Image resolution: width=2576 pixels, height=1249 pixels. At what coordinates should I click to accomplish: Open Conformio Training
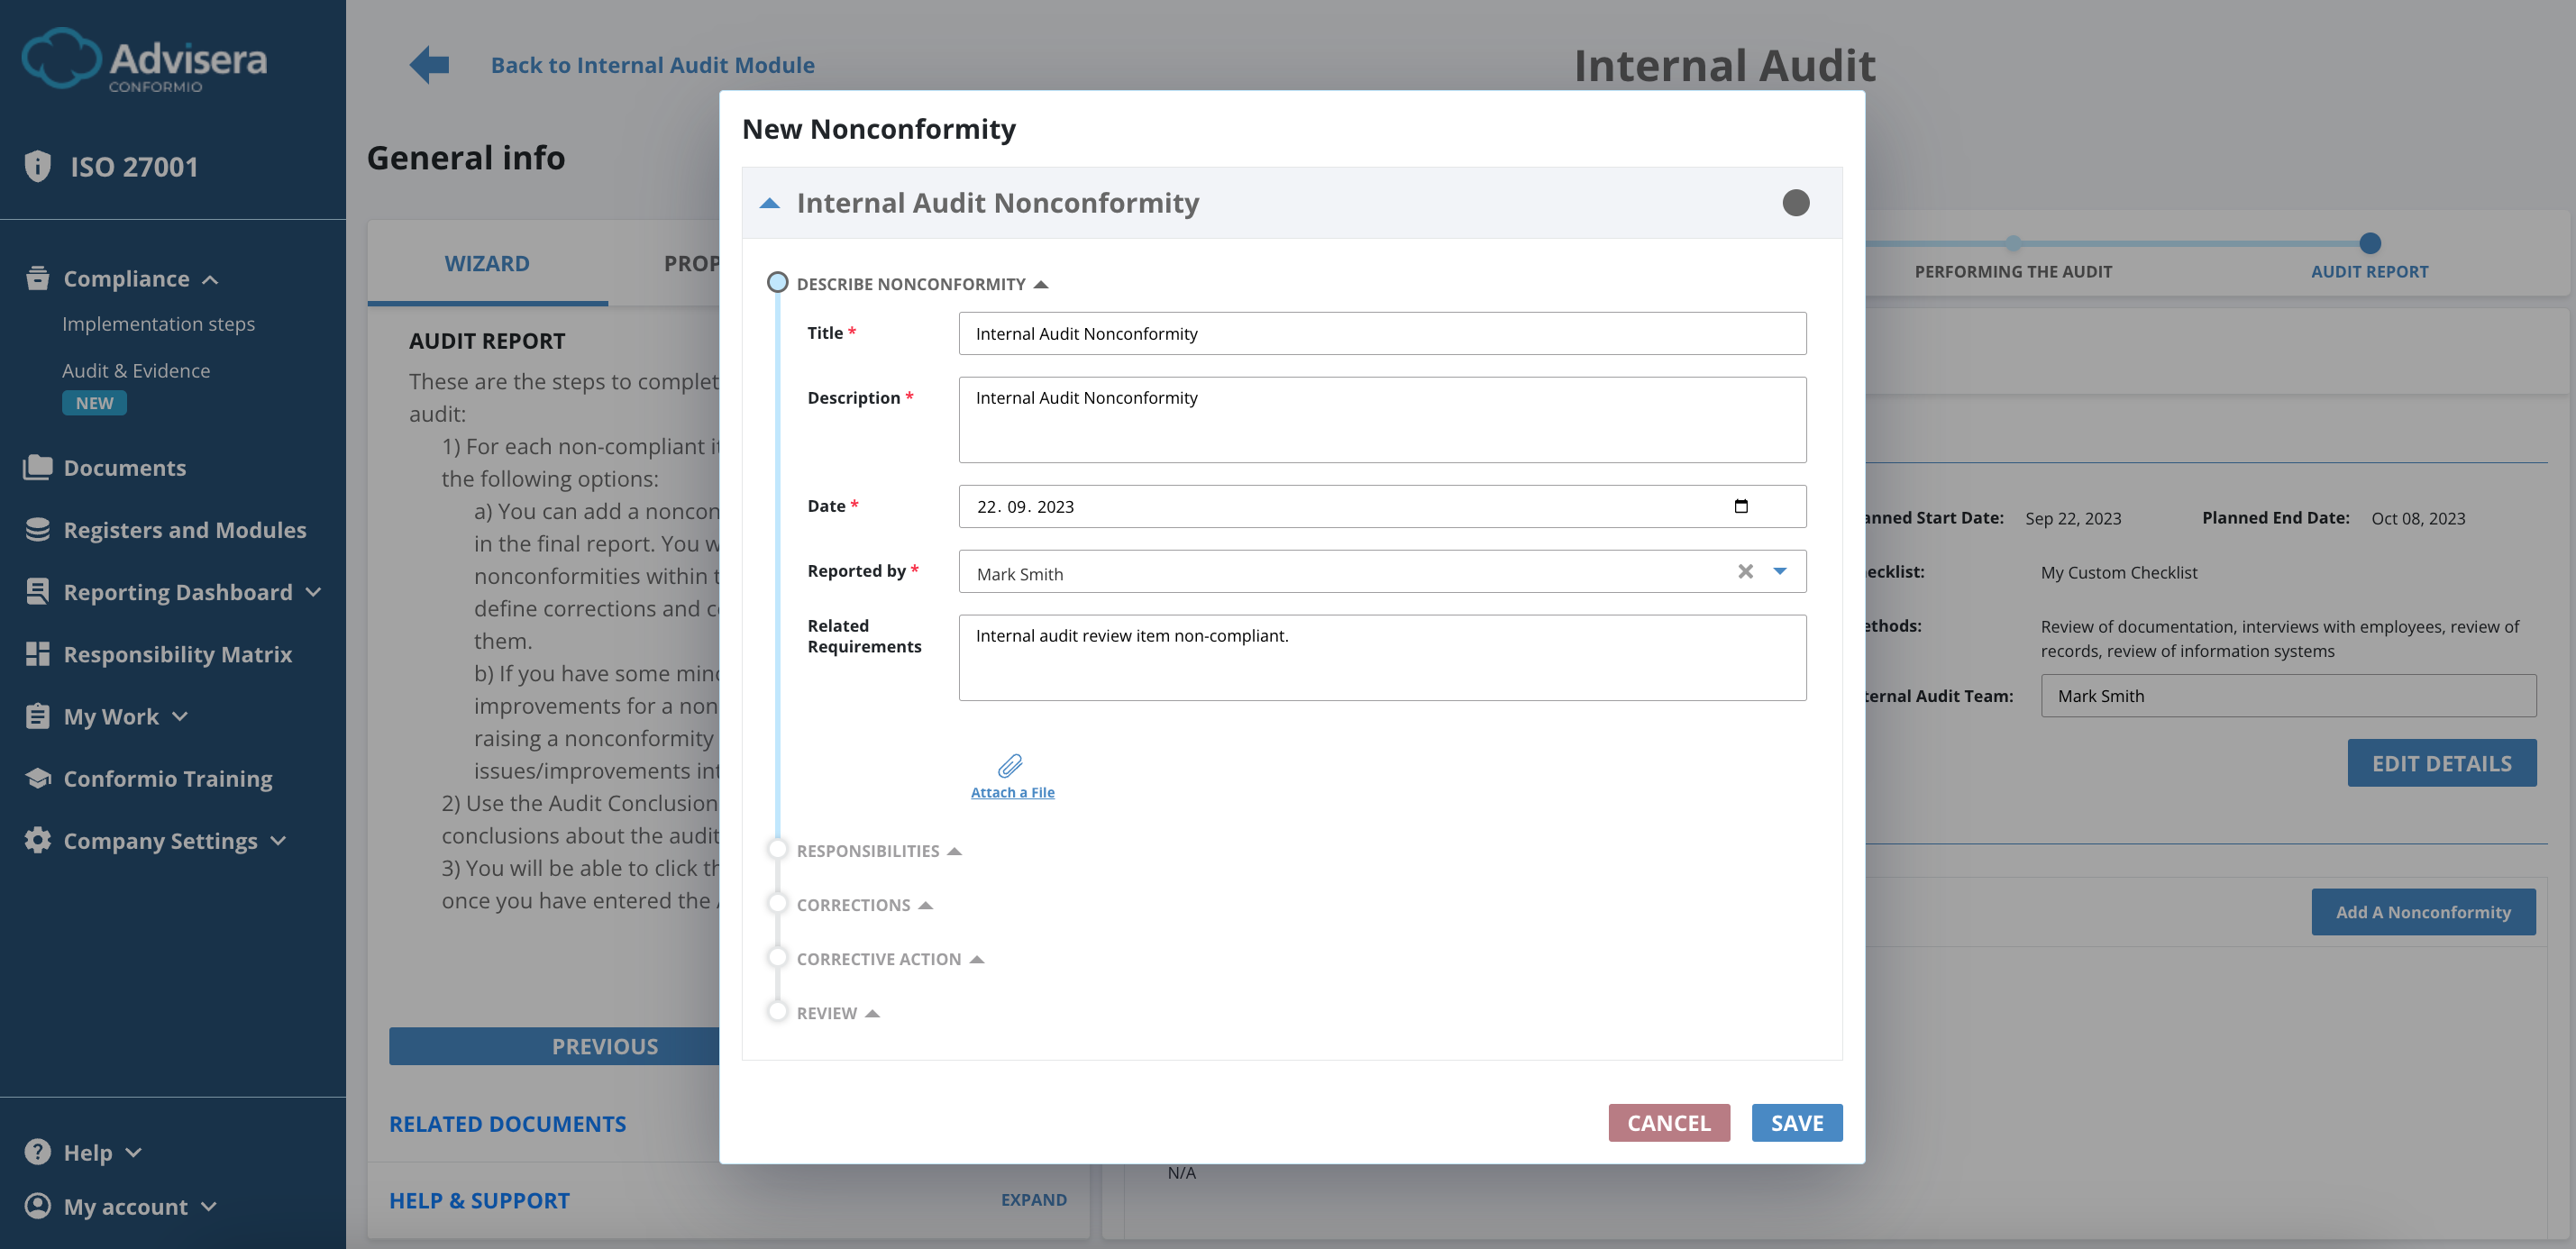click(x=167, y=778)
